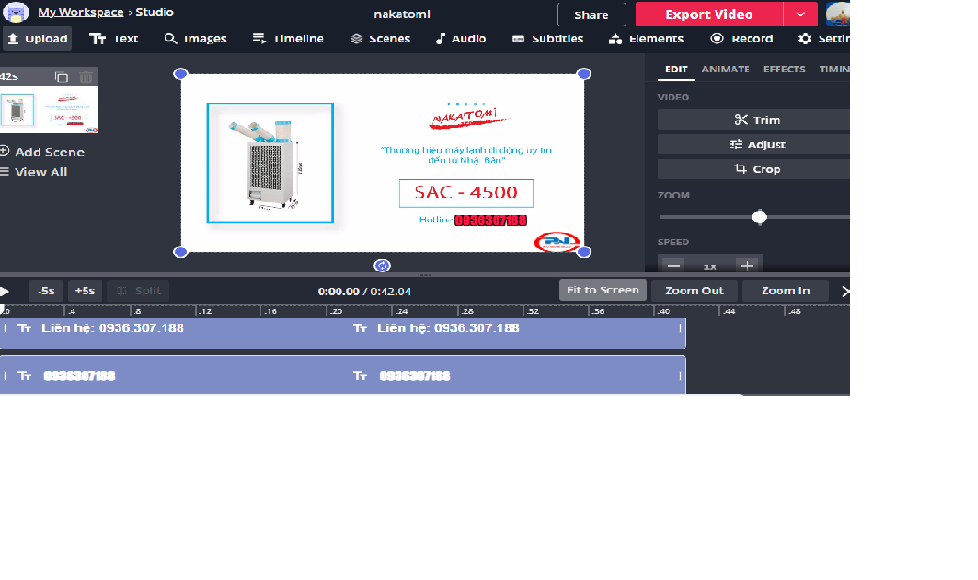Image resolution: width=978 pixels, height=580 pixels.
Task: Select the Nakatomi logo on canvas
Action: (x=468, y=117)
